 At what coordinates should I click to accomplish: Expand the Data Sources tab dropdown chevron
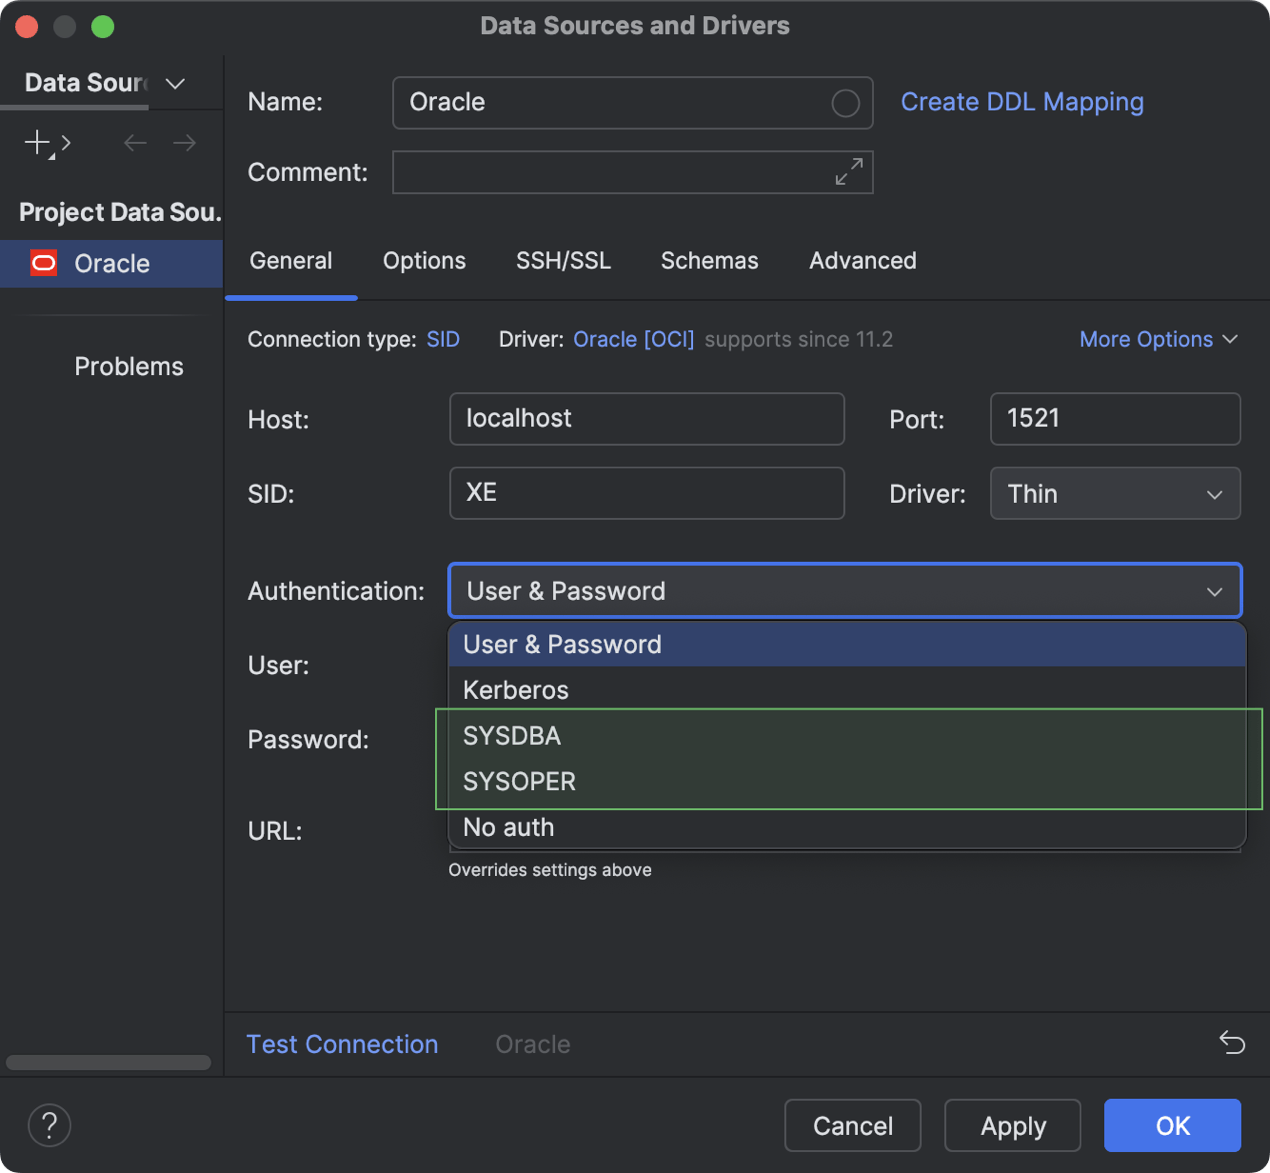pos(176,83)
